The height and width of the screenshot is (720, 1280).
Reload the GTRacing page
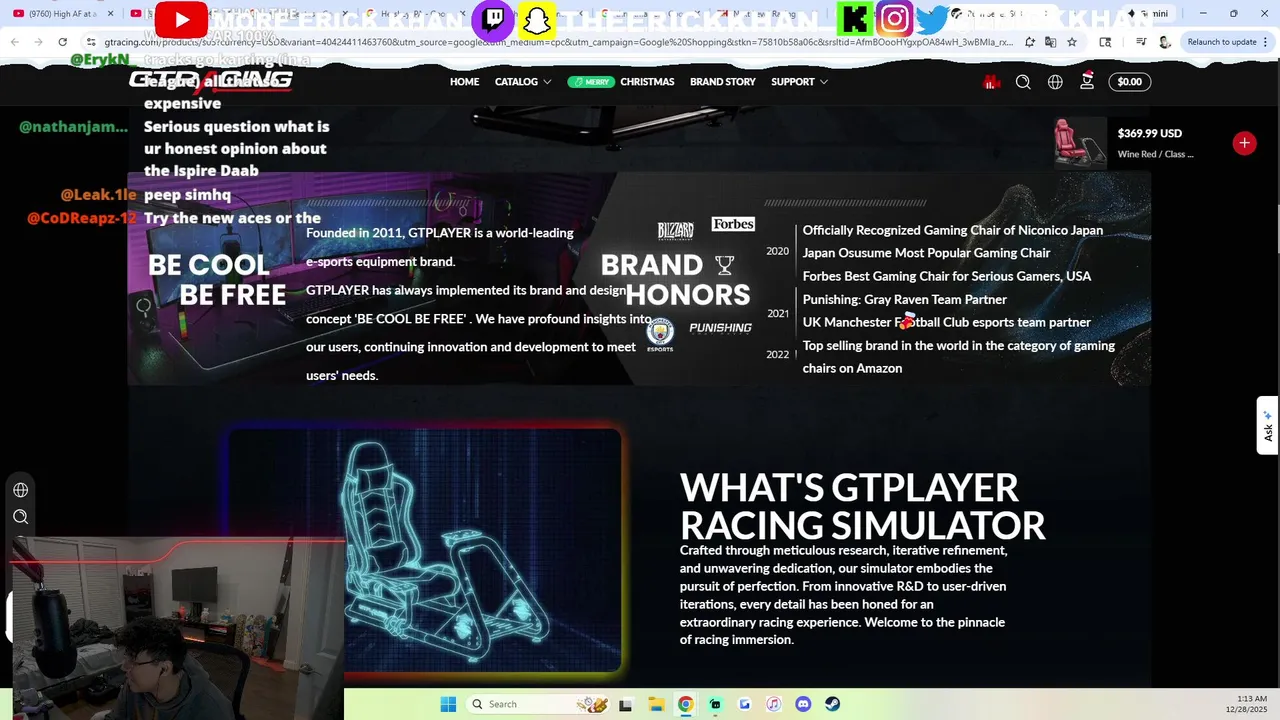[x=63, y=42]
